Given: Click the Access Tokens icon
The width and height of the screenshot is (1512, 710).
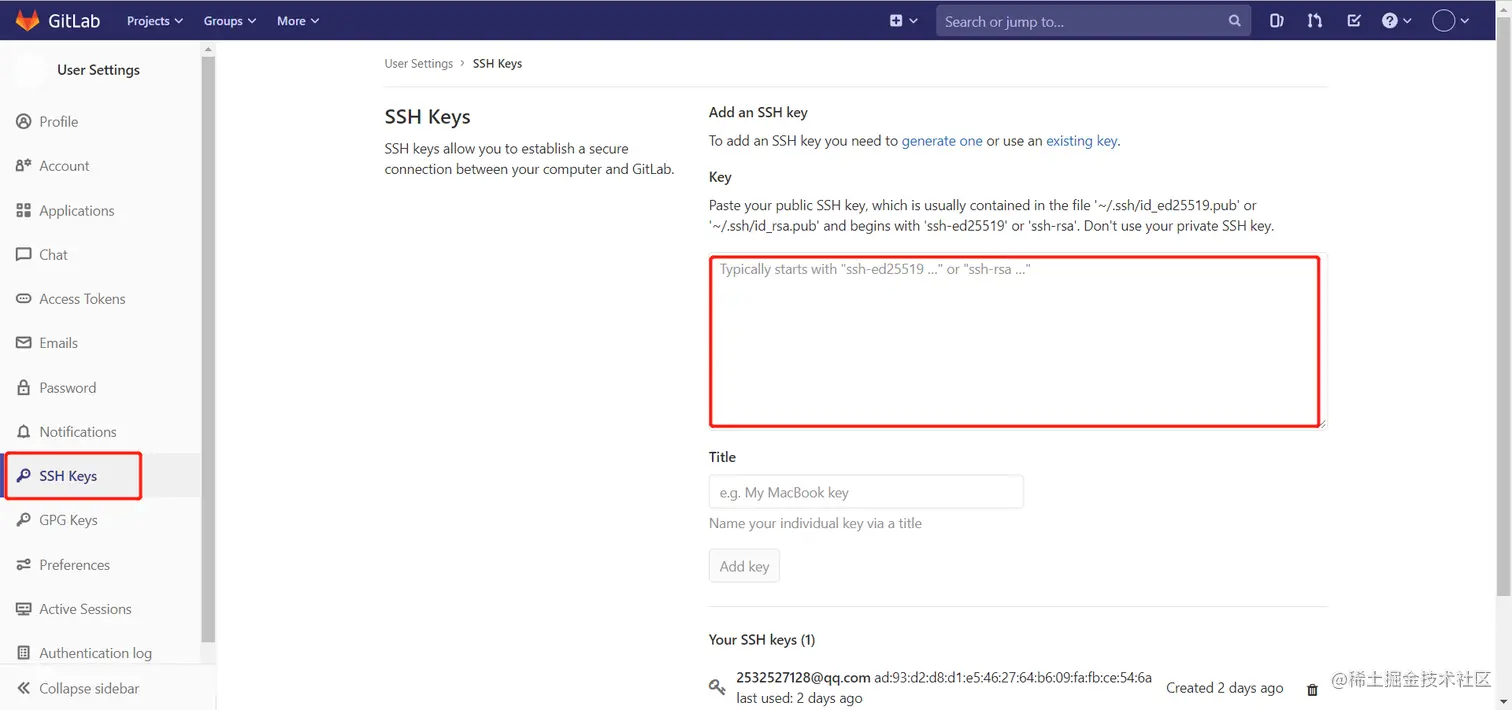Looking at the screenshot, I should [24, 299].
